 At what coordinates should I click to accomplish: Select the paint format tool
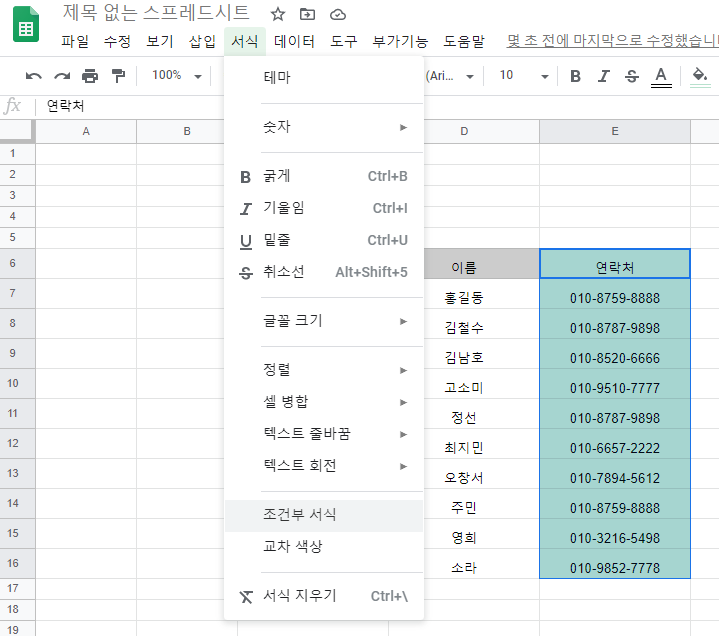point(118,76)
